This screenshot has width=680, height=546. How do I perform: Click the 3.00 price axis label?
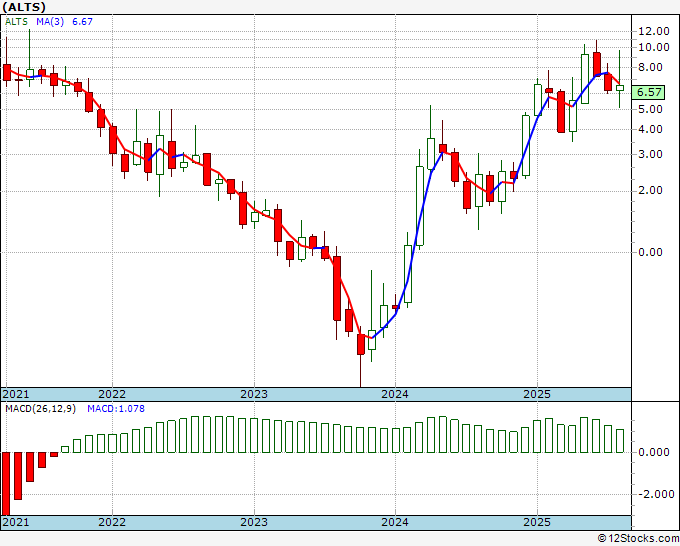pyautogui.click(x=651, y=154)
